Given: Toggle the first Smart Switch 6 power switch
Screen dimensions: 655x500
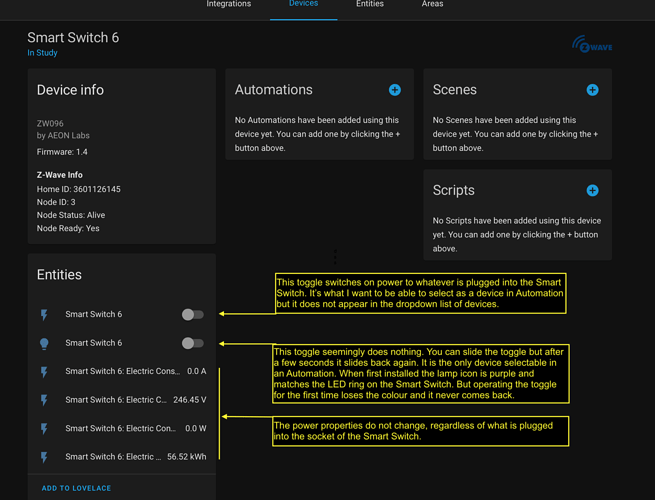Looking at the screenshot, I should pos(192,315).
